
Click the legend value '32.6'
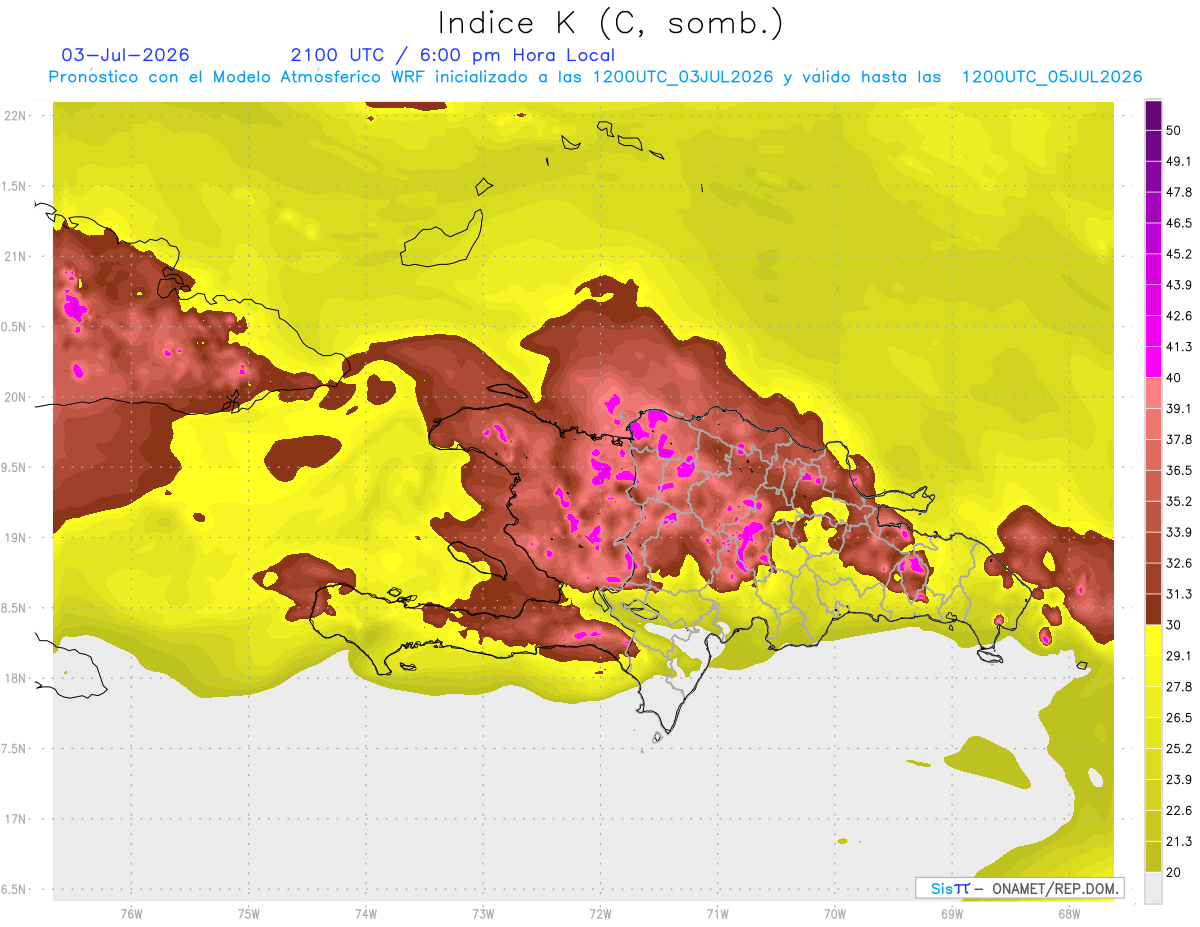[1179, 563]
